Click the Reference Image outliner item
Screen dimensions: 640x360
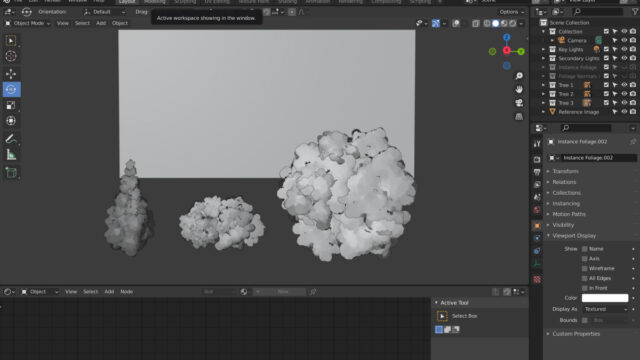578,112
